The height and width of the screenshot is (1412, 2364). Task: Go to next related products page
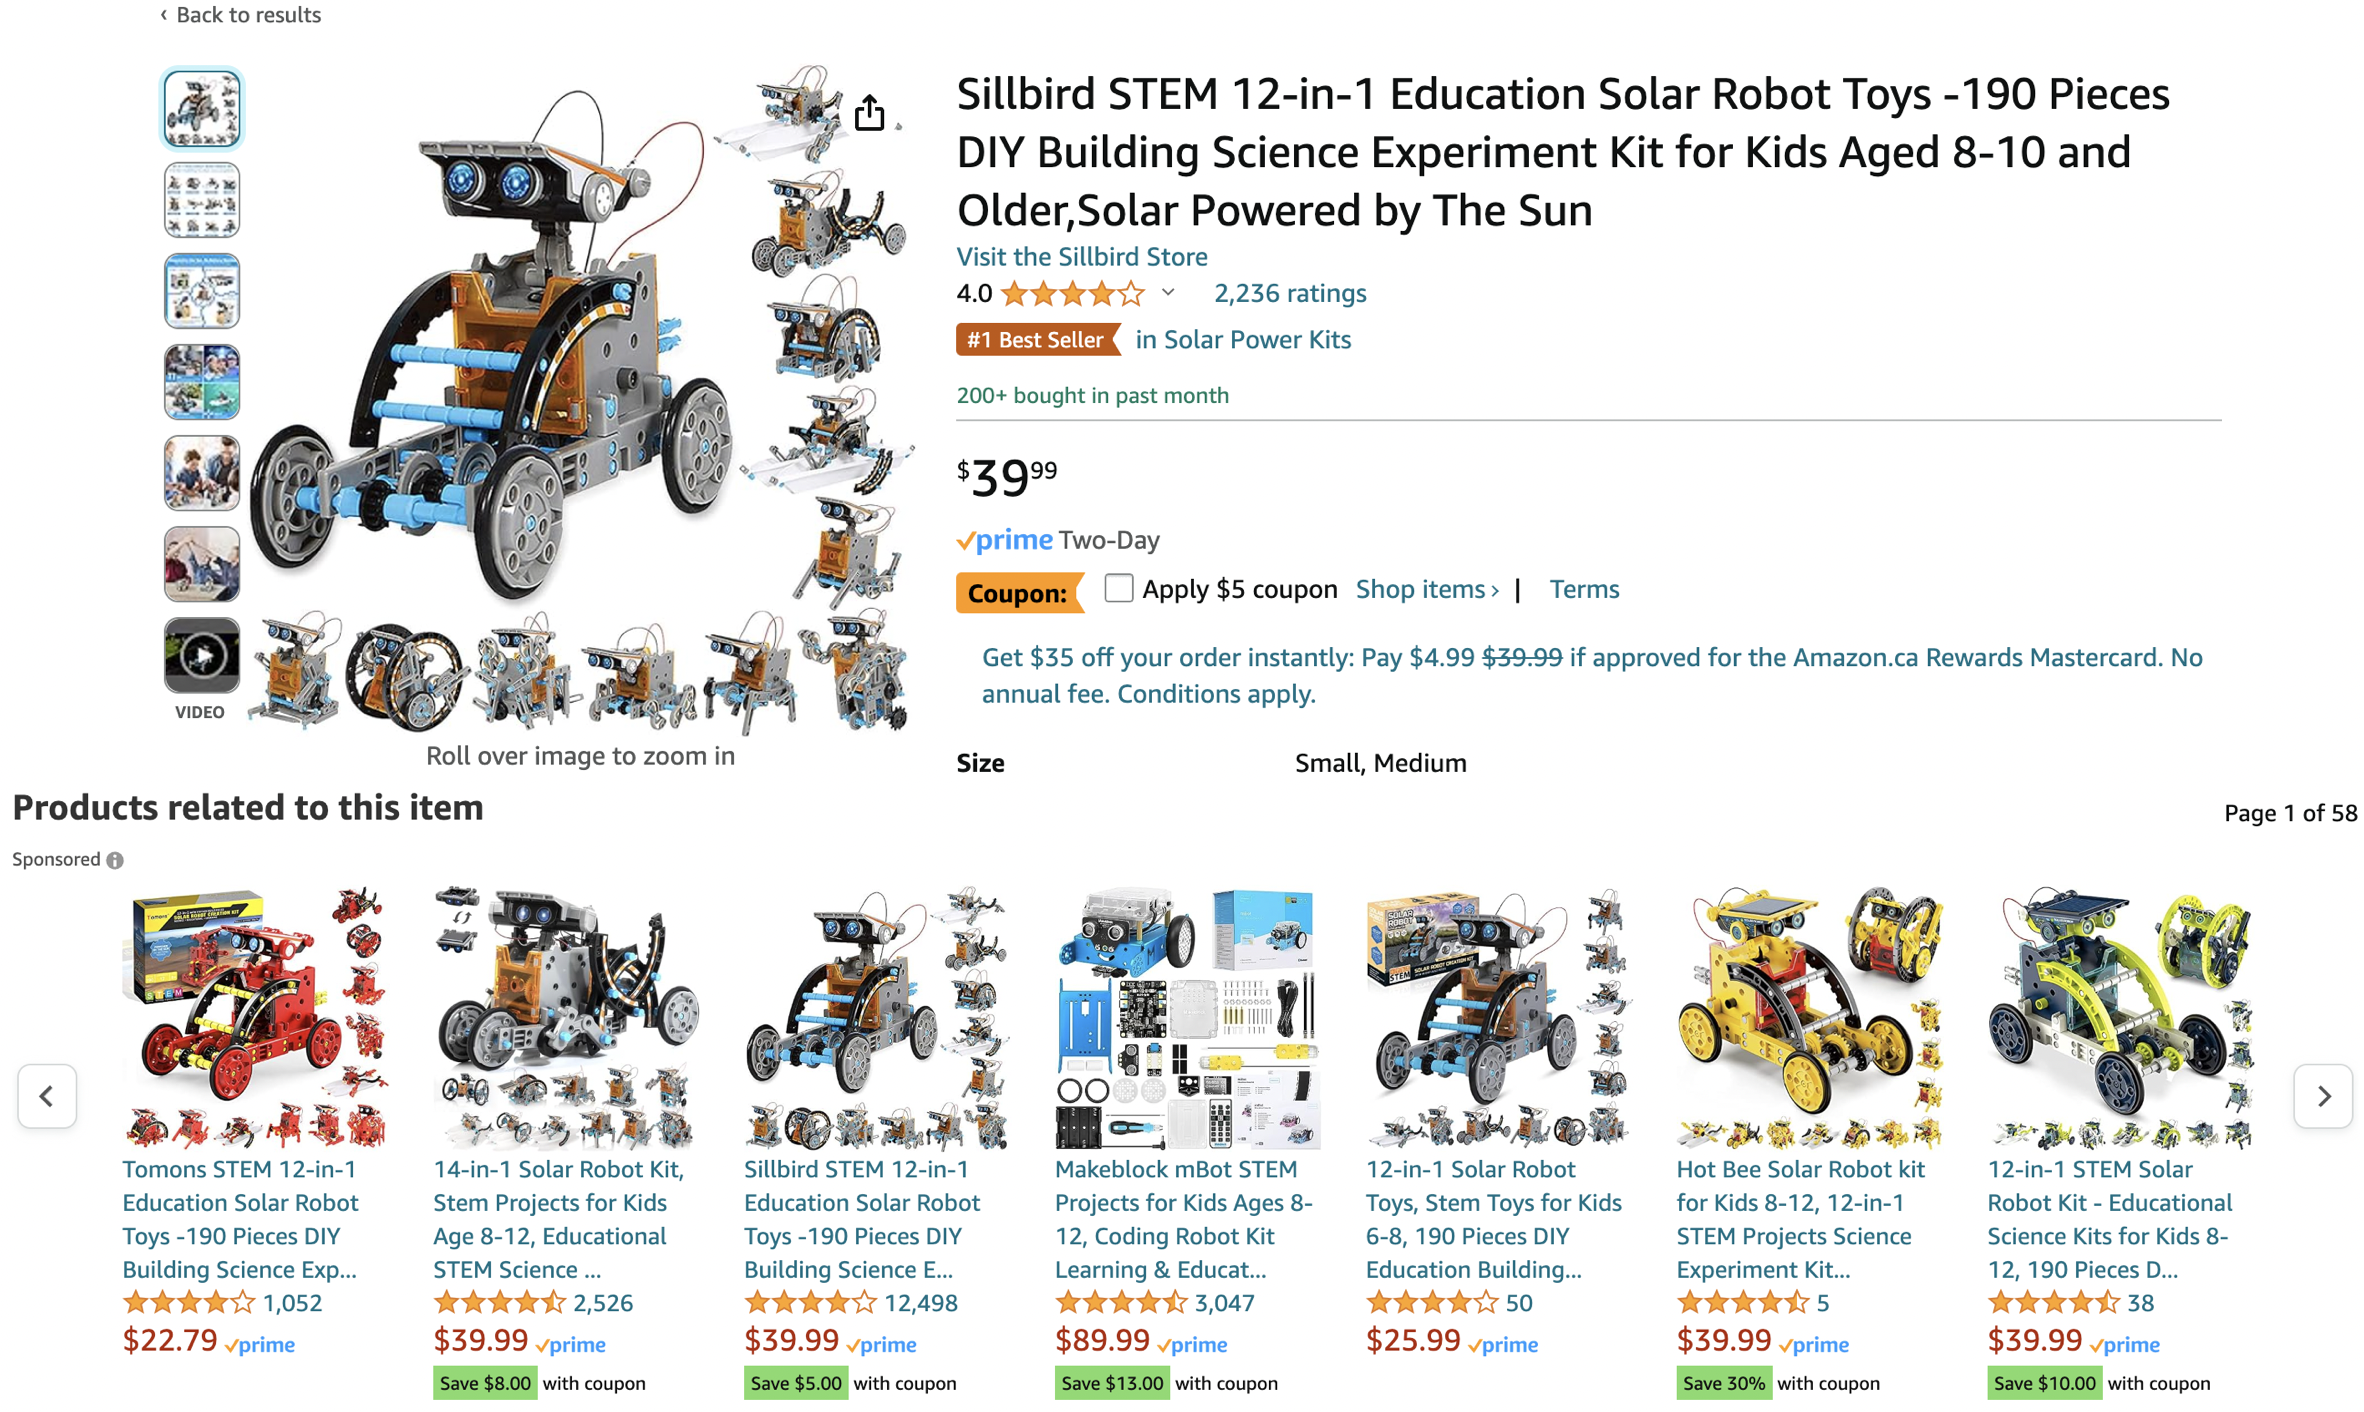pos(2322,1096)
